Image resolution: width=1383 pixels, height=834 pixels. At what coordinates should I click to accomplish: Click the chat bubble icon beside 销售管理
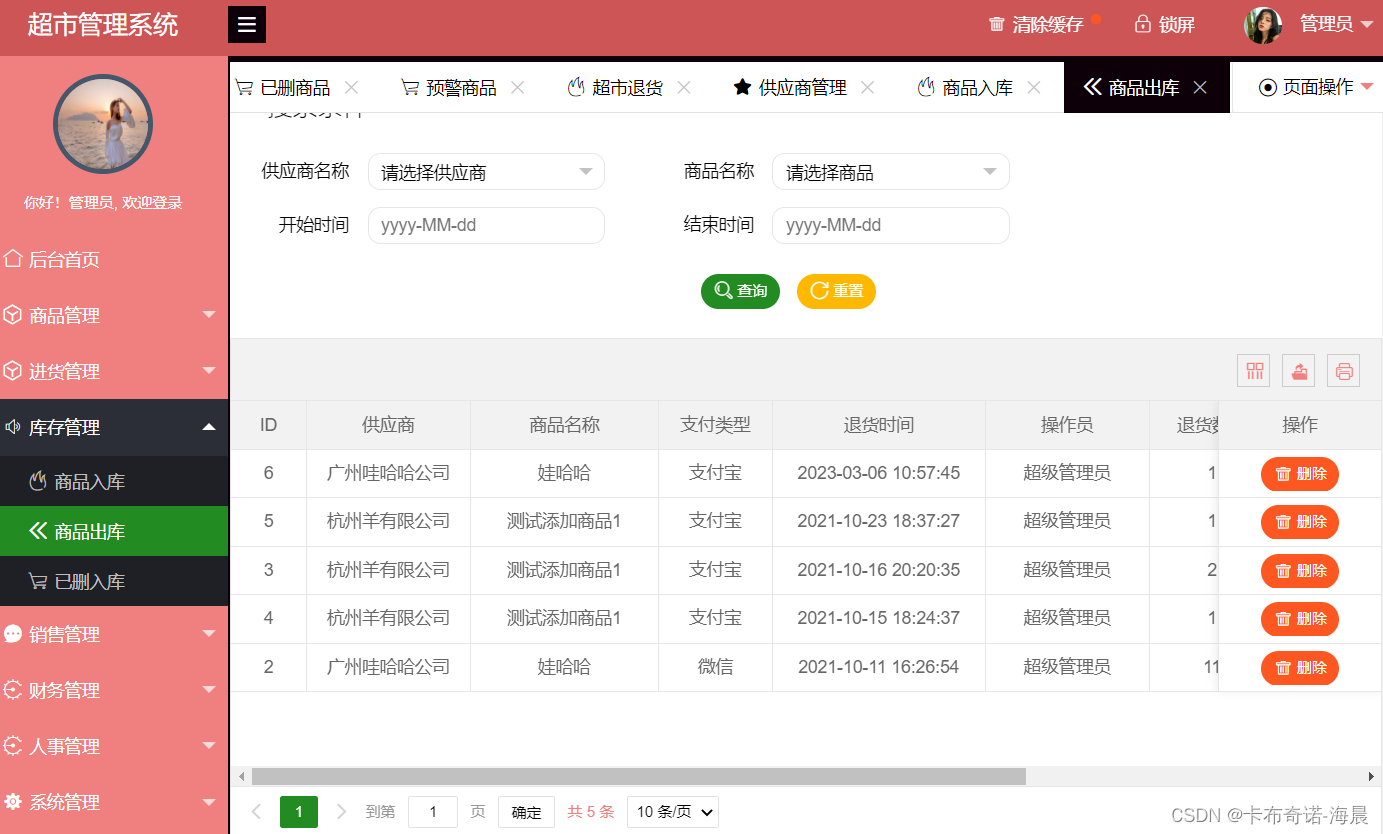[x=13, y=634]
